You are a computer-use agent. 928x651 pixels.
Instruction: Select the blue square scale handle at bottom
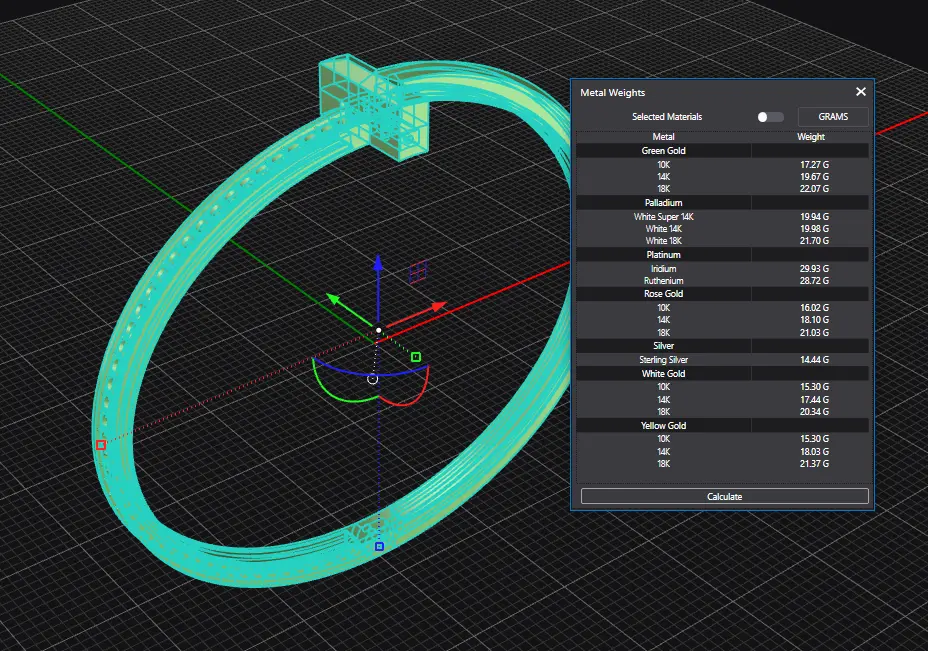(379, 547)
